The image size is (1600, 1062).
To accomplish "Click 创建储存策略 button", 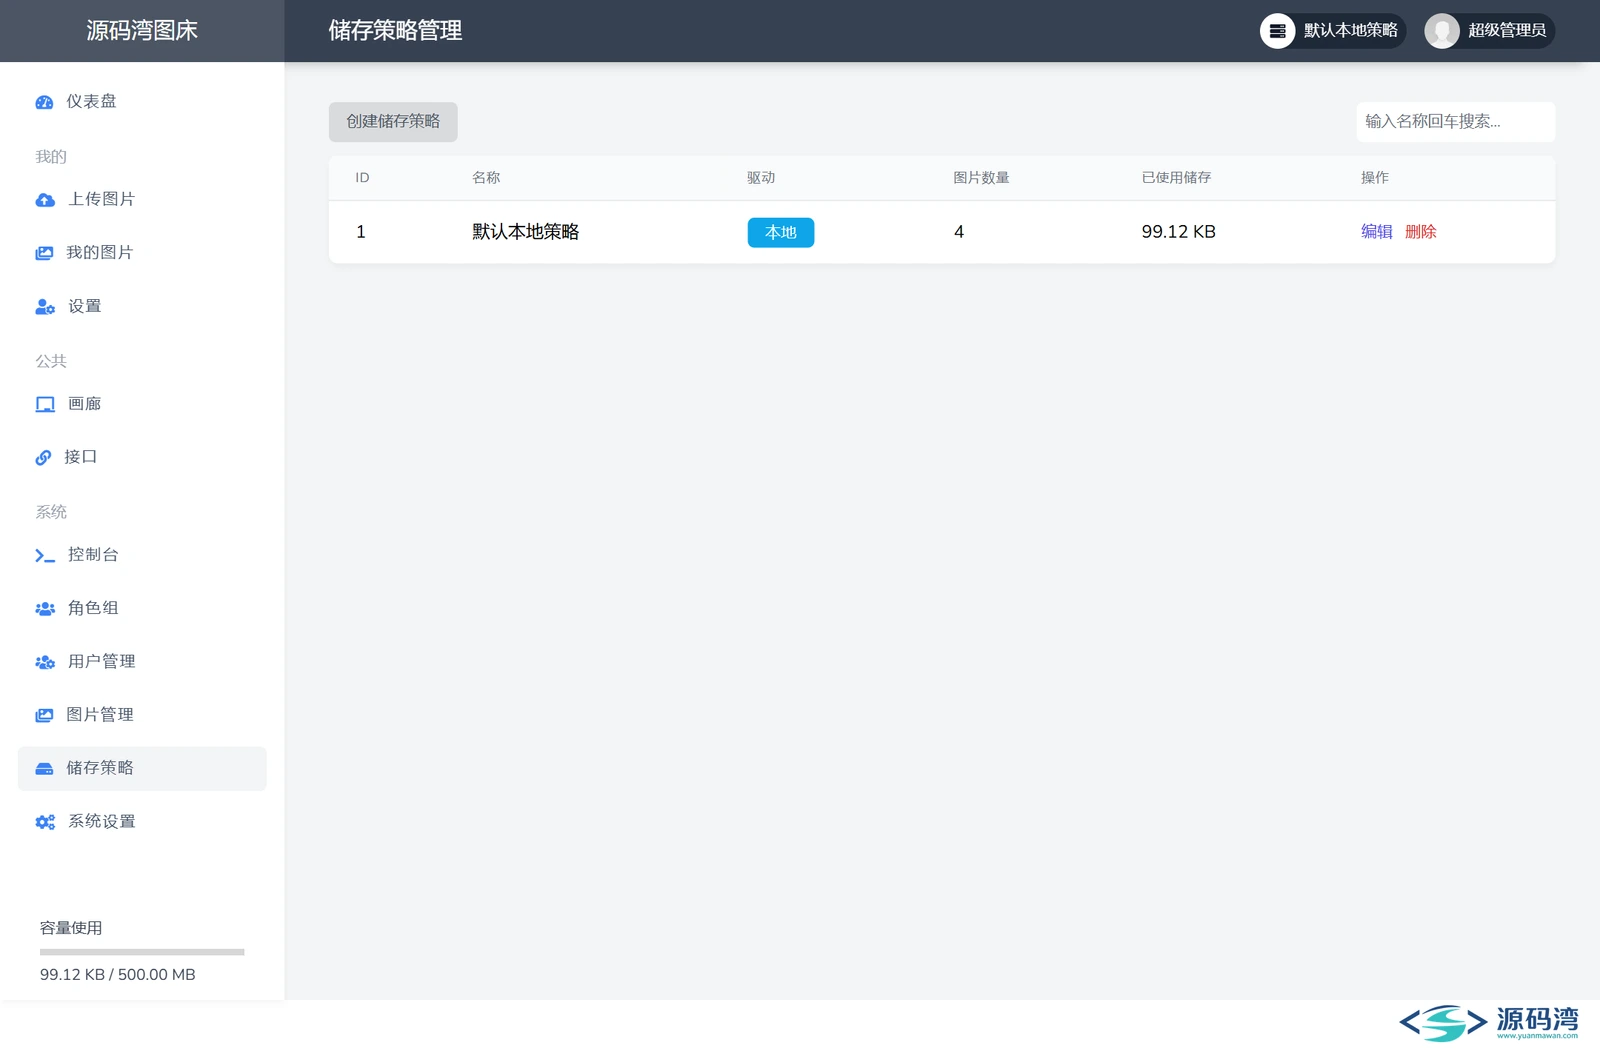I will pyautogui.click(x=393, y=122).
